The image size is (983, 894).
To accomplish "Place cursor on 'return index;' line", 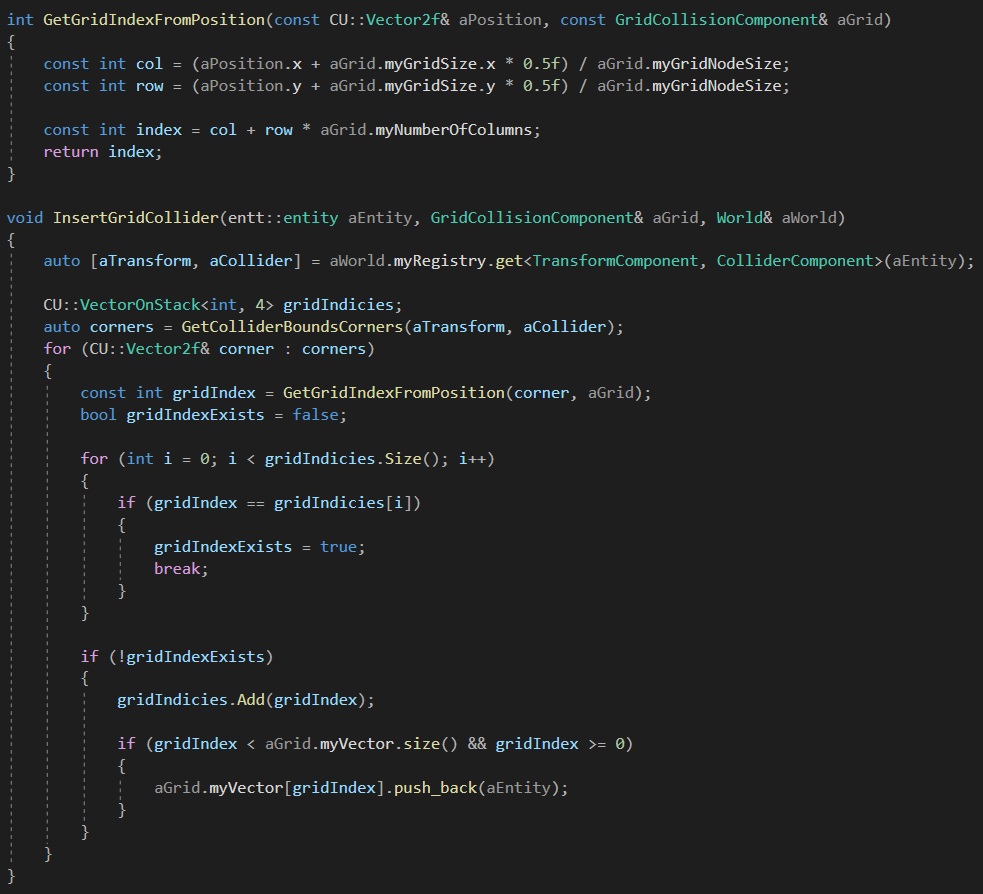I will (x=103, y=152).
